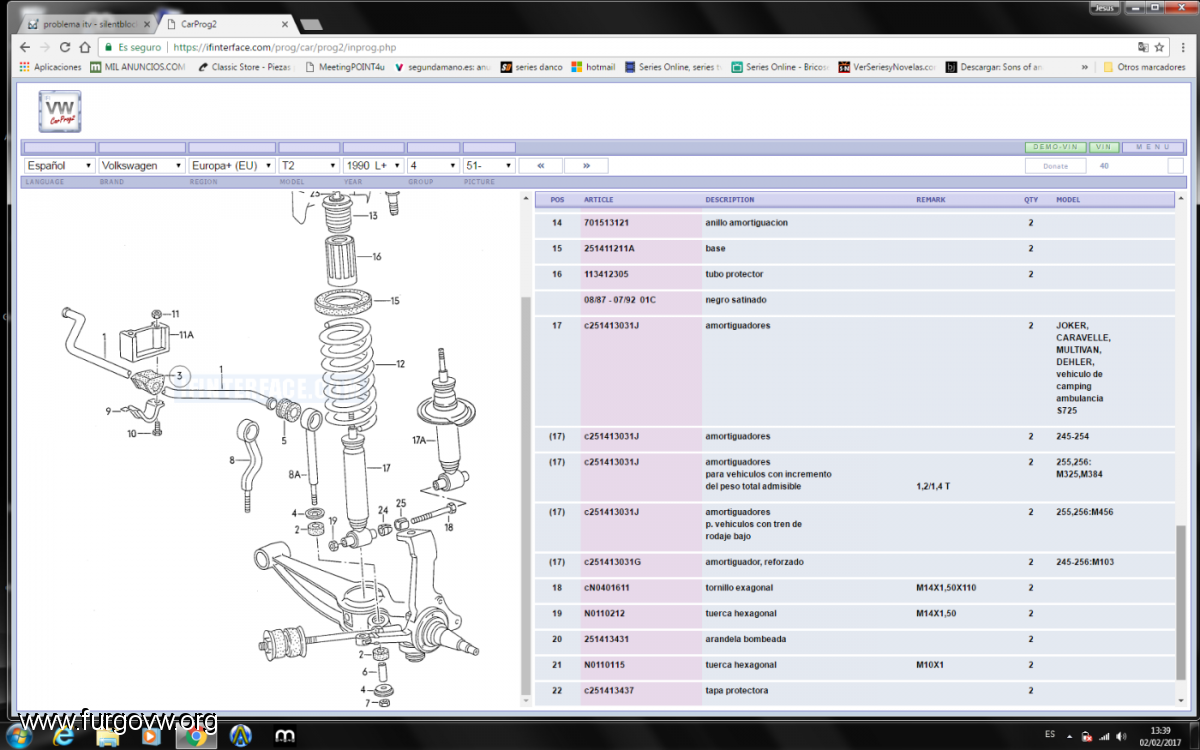This screenshot has width=1200, height=750.
Task: Open the MIL ANUNCIOS.COM bookmark
Action: coord(138,67)
